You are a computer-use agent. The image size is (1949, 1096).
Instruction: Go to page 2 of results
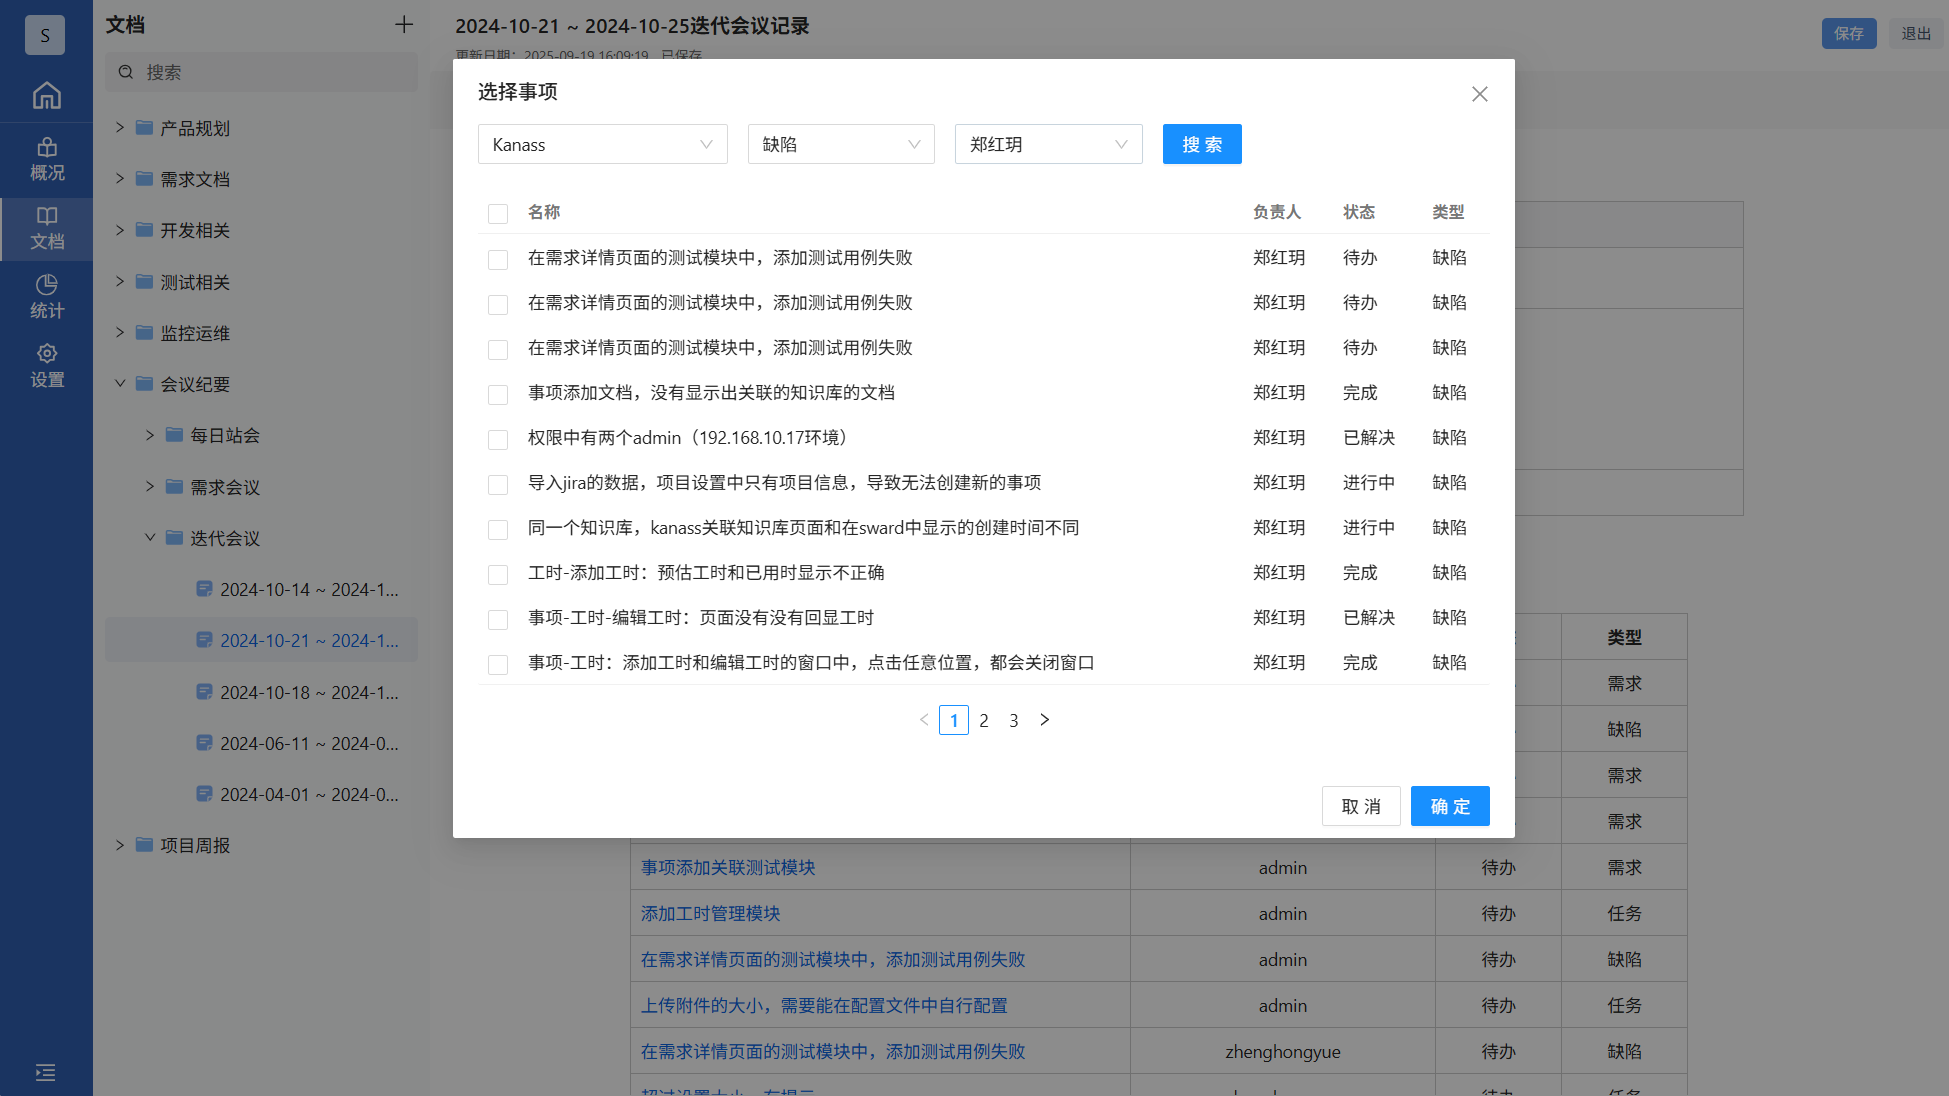[984, 720]
